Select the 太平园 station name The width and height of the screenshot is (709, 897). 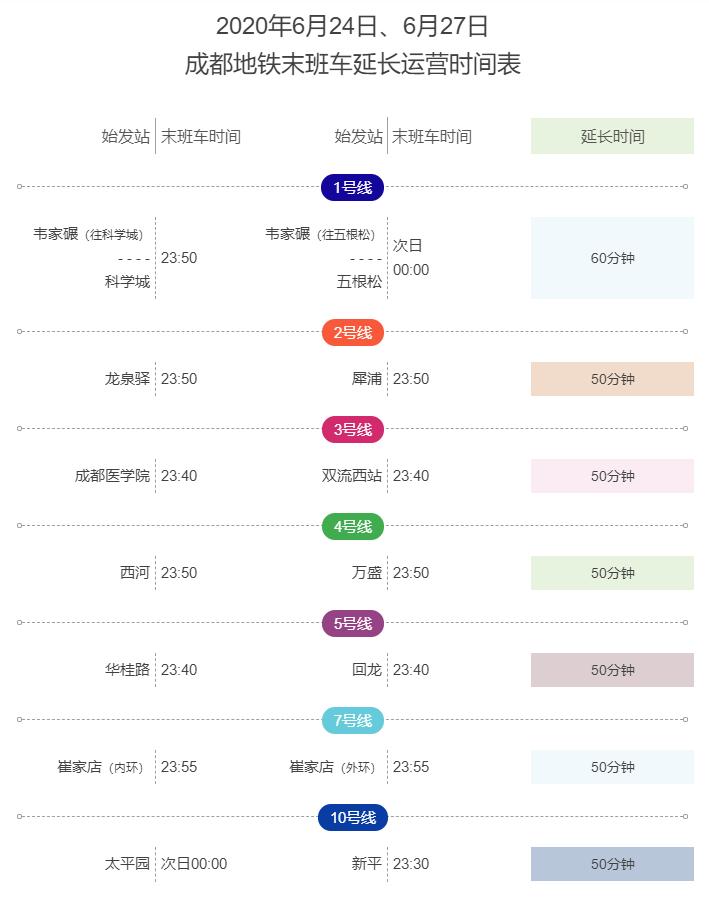[x=127, y=864]
